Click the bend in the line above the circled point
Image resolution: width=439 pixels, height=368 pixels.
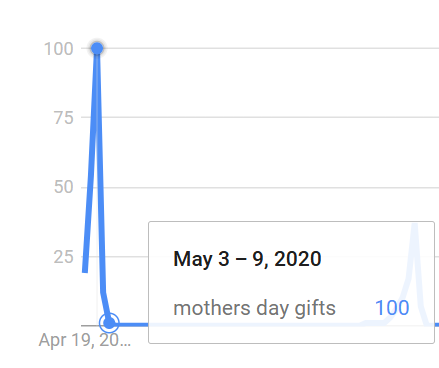pyautogui.click(x=104, y=292)
